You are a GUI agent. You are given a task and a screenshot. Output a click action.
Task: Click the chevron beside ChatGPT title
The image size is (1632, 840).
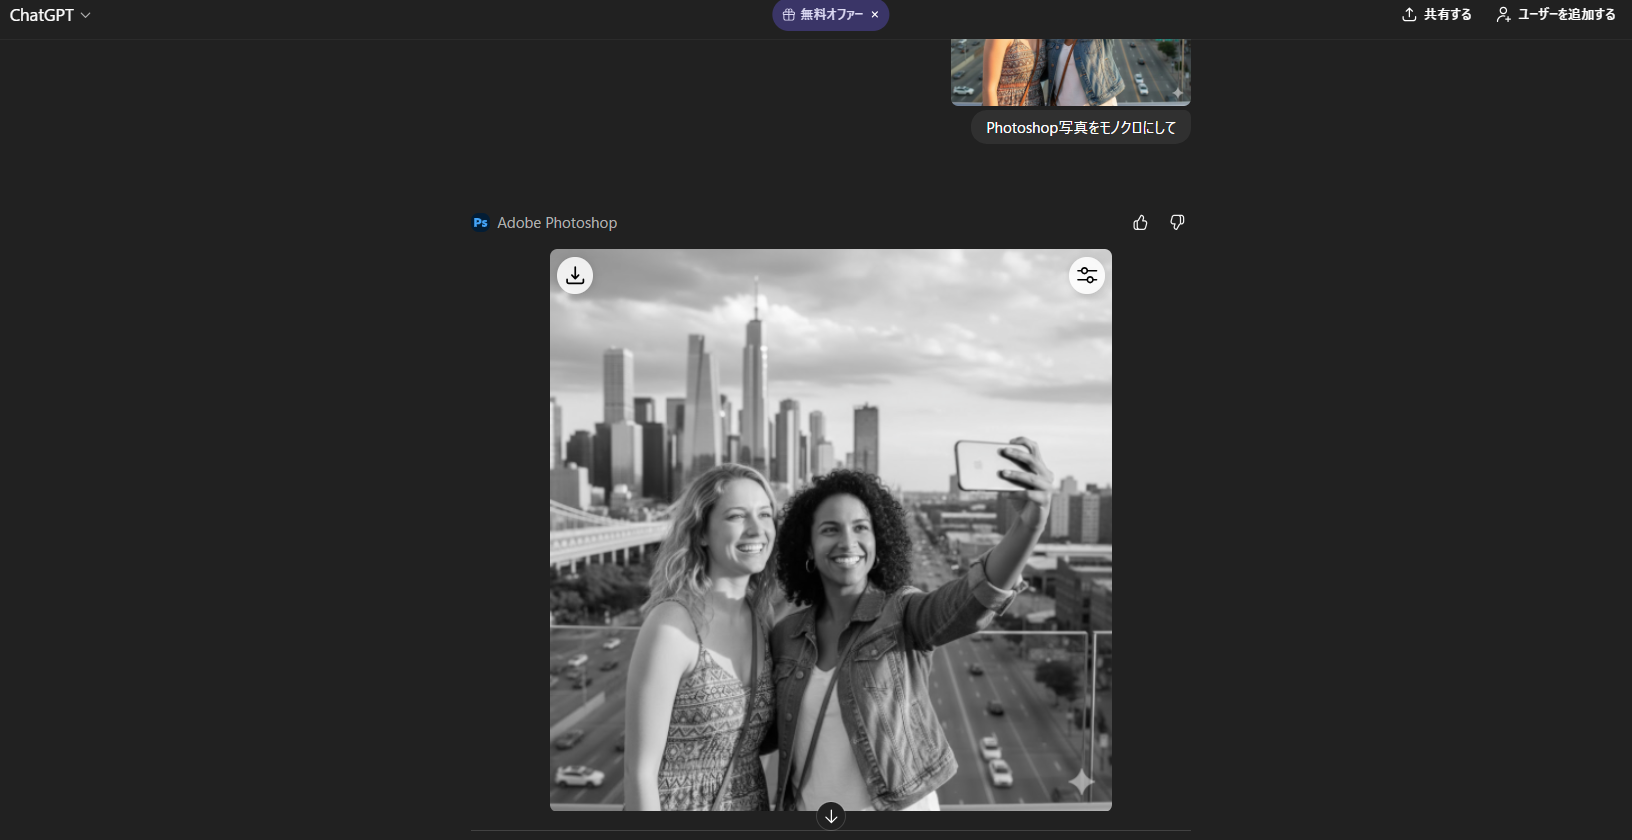tap(86, 16)
